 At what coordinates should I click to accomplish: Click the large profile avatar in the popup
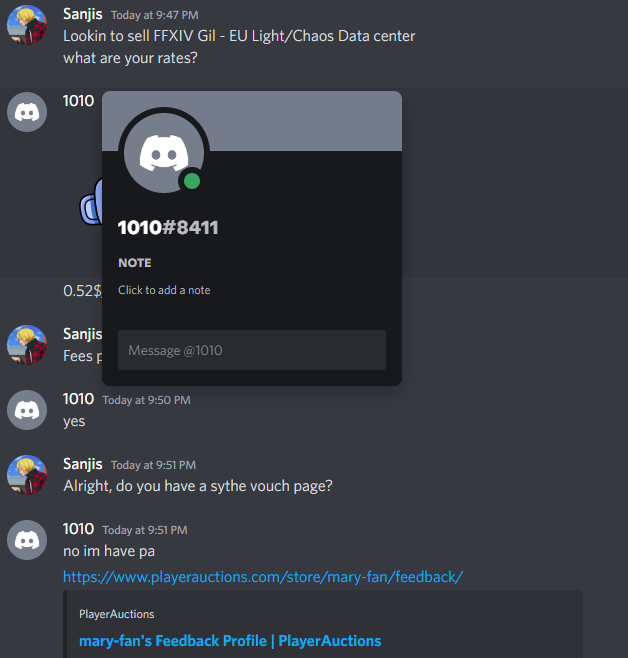[x=164, y=153]
